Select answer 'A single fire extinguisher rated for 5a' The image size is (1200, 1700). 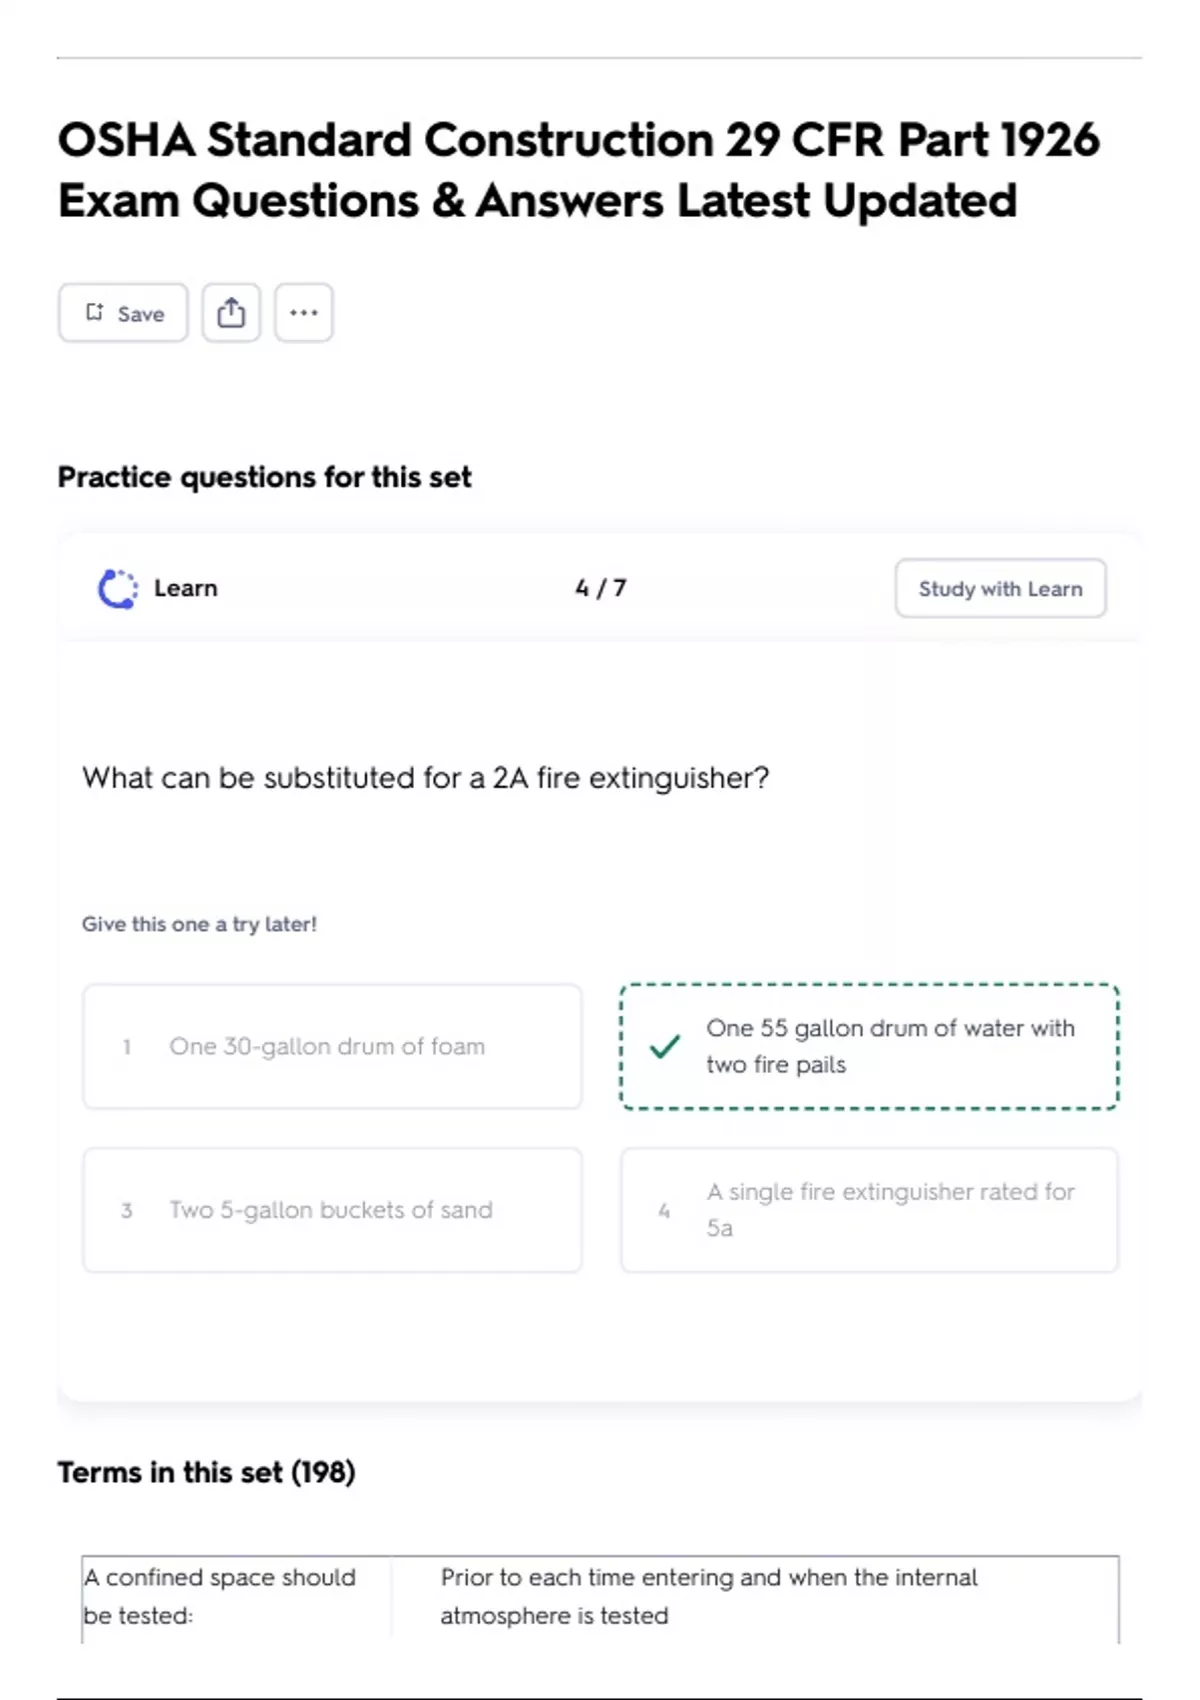tap(869, 1210)
